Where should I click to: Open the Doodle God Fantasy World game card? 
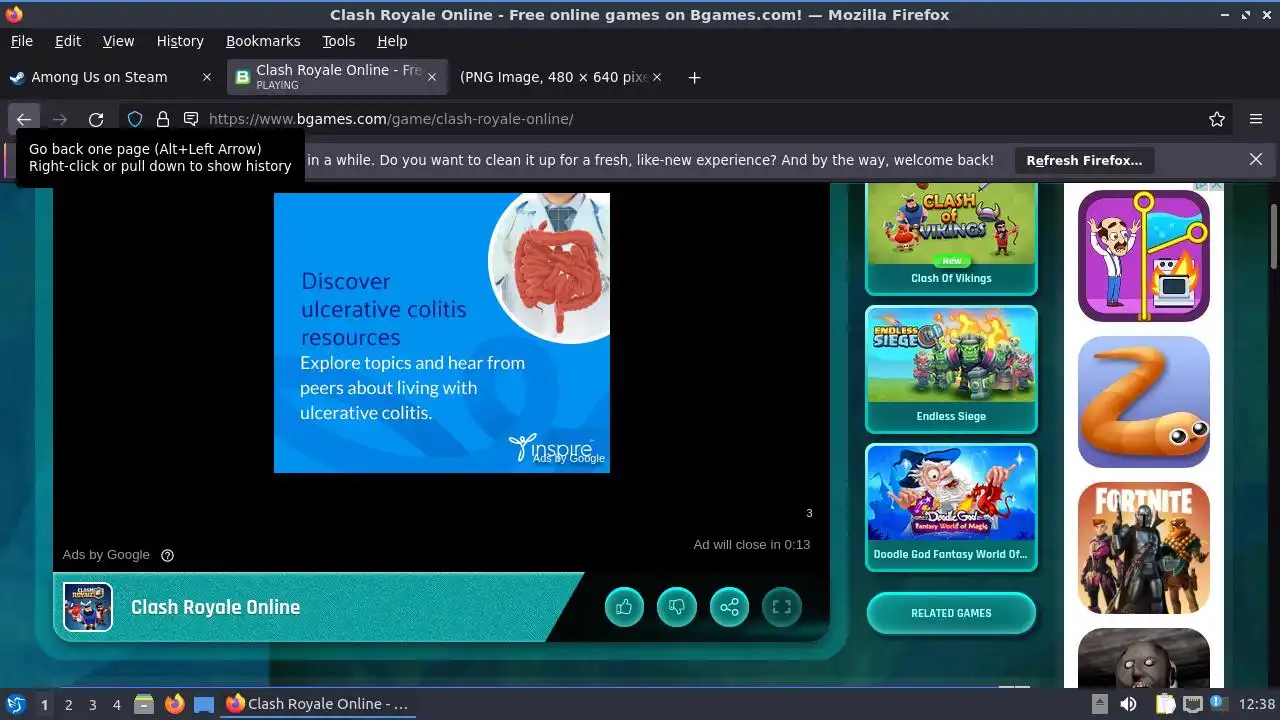951,507
